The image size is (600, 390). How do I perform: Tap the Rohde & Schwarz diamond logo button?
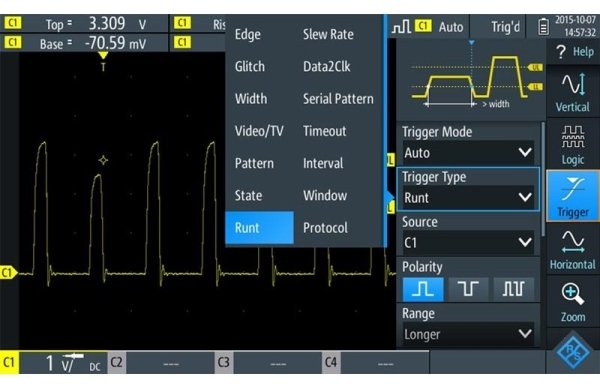click(572, 351)
